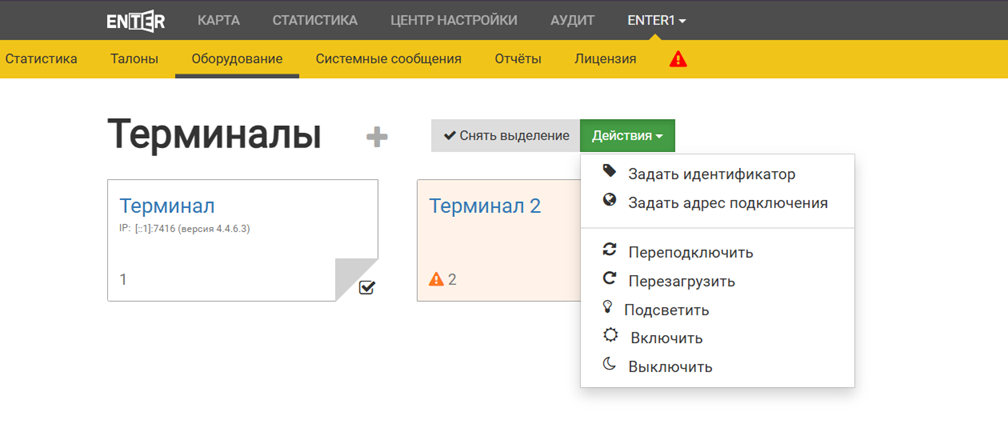Click the reconnect arrows icon beside Переподключить
The width and height of the screenshot is (1008, 440).
pyautogui.click(x=610, y=251)
